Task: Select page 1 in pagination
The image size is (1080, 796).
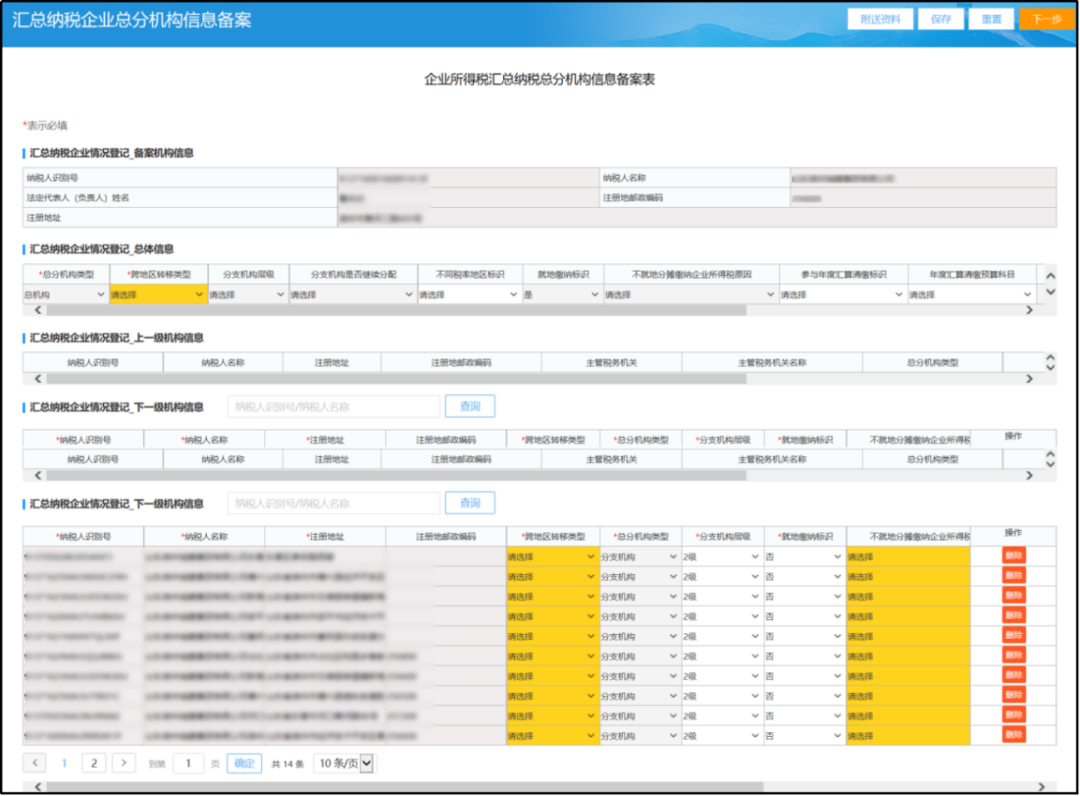Action: [65, 763]
